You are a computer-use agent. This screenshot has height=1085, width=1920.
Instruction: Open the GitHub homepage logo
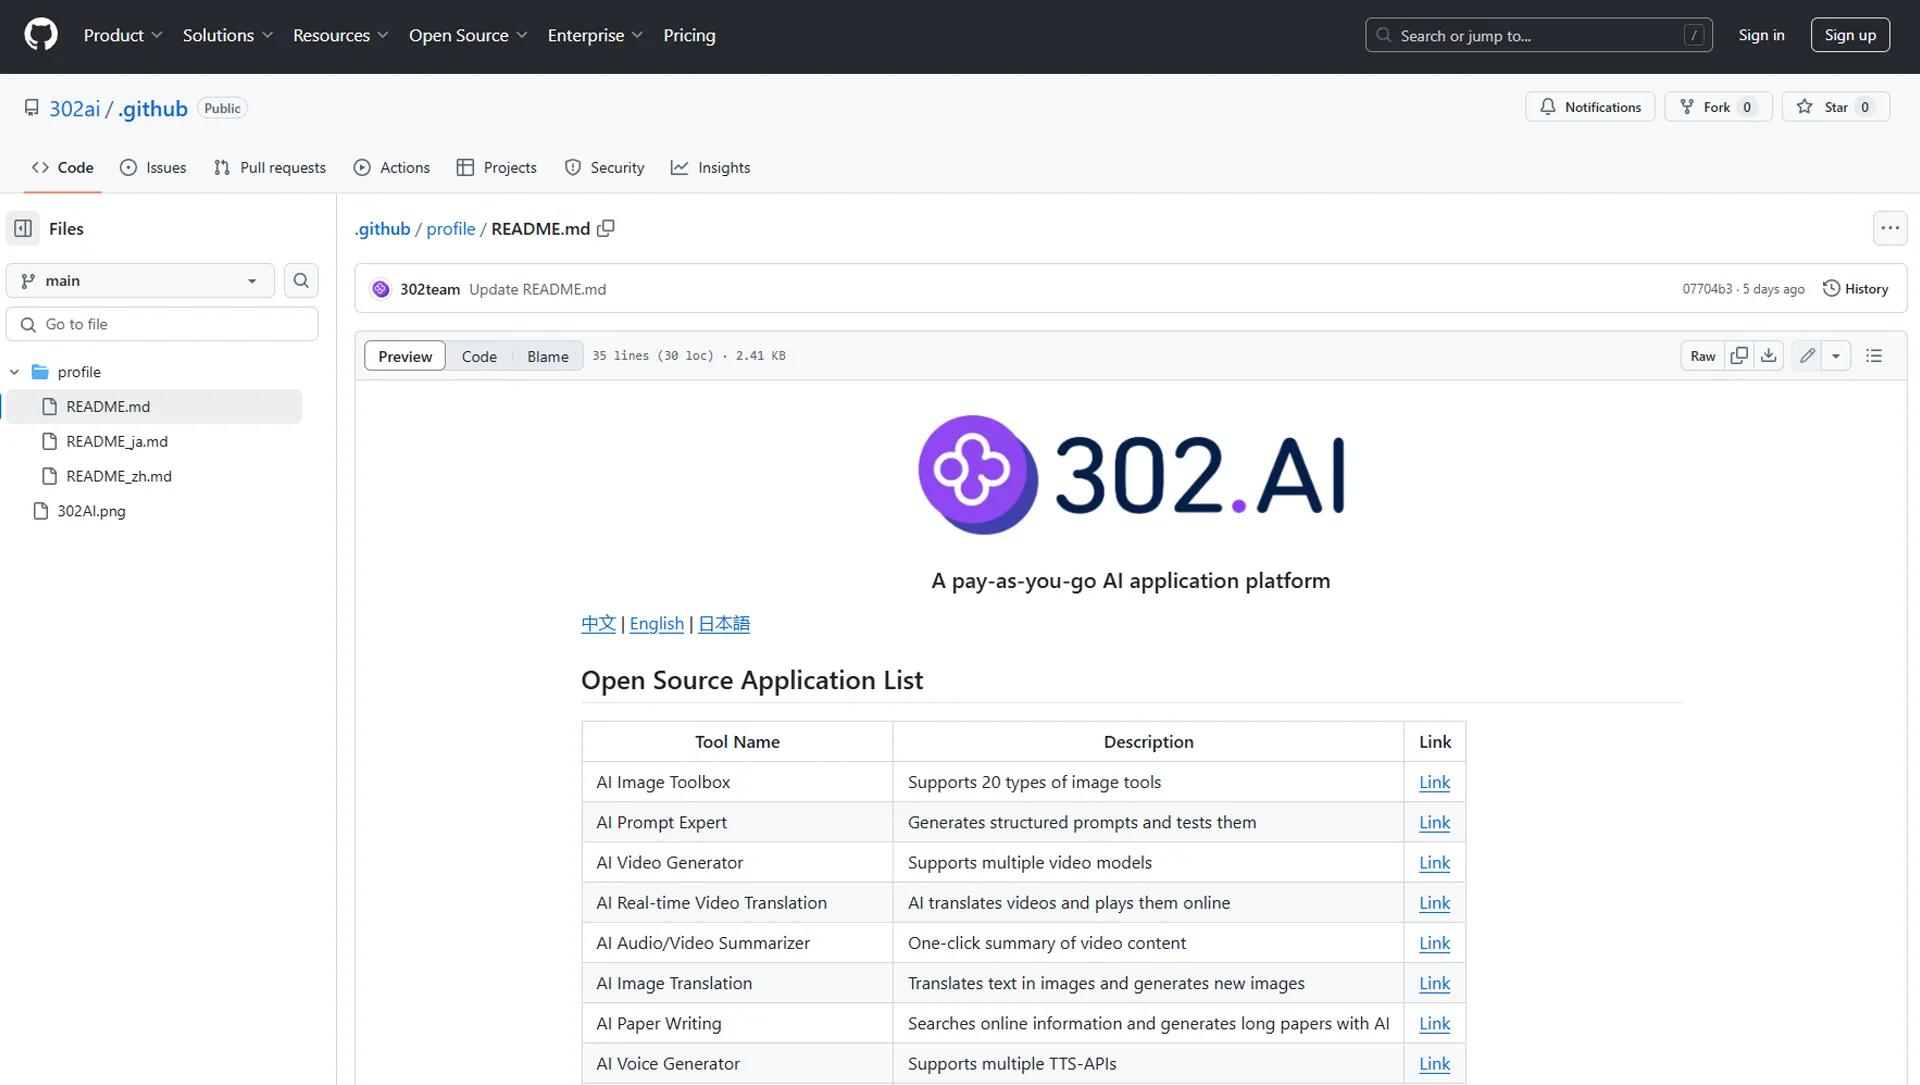(41, 35)
